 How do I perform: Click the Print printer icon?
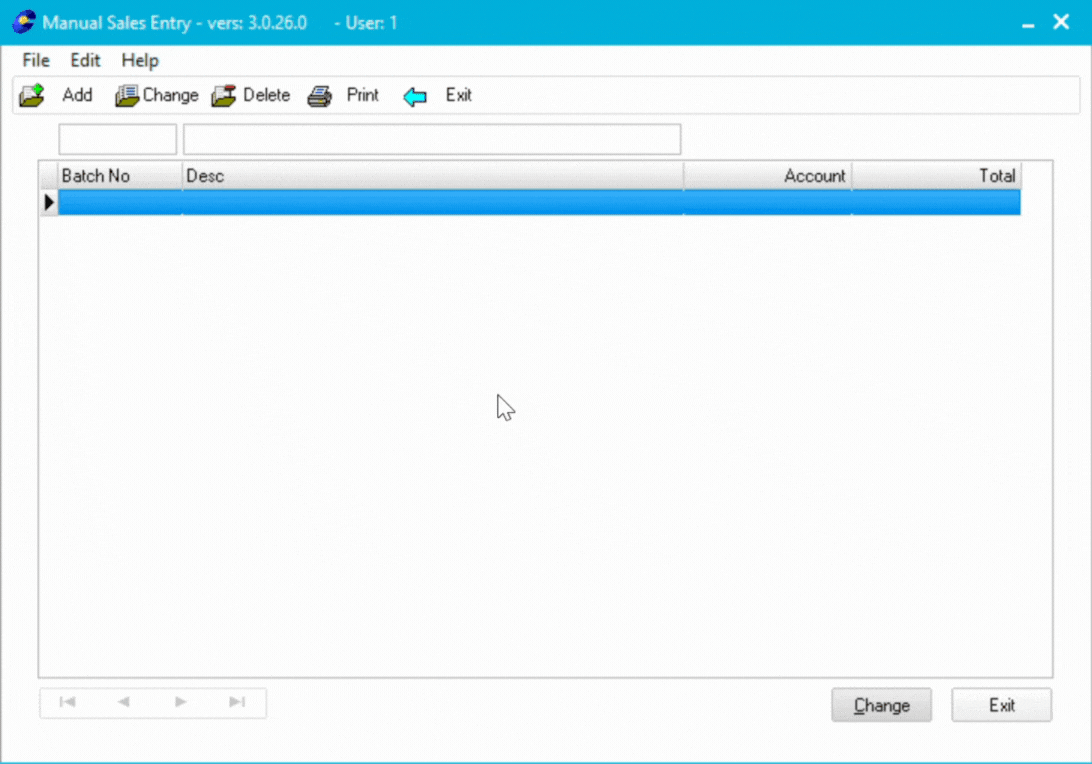pos(319,96)
